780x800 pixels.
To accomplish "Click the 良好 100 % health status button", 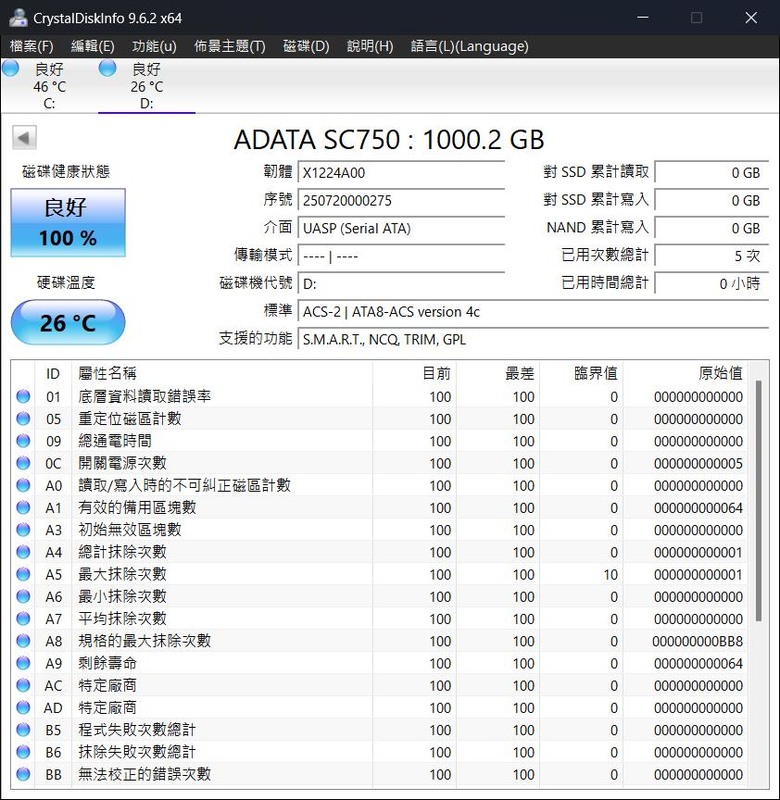I will [x=68, y=222].
